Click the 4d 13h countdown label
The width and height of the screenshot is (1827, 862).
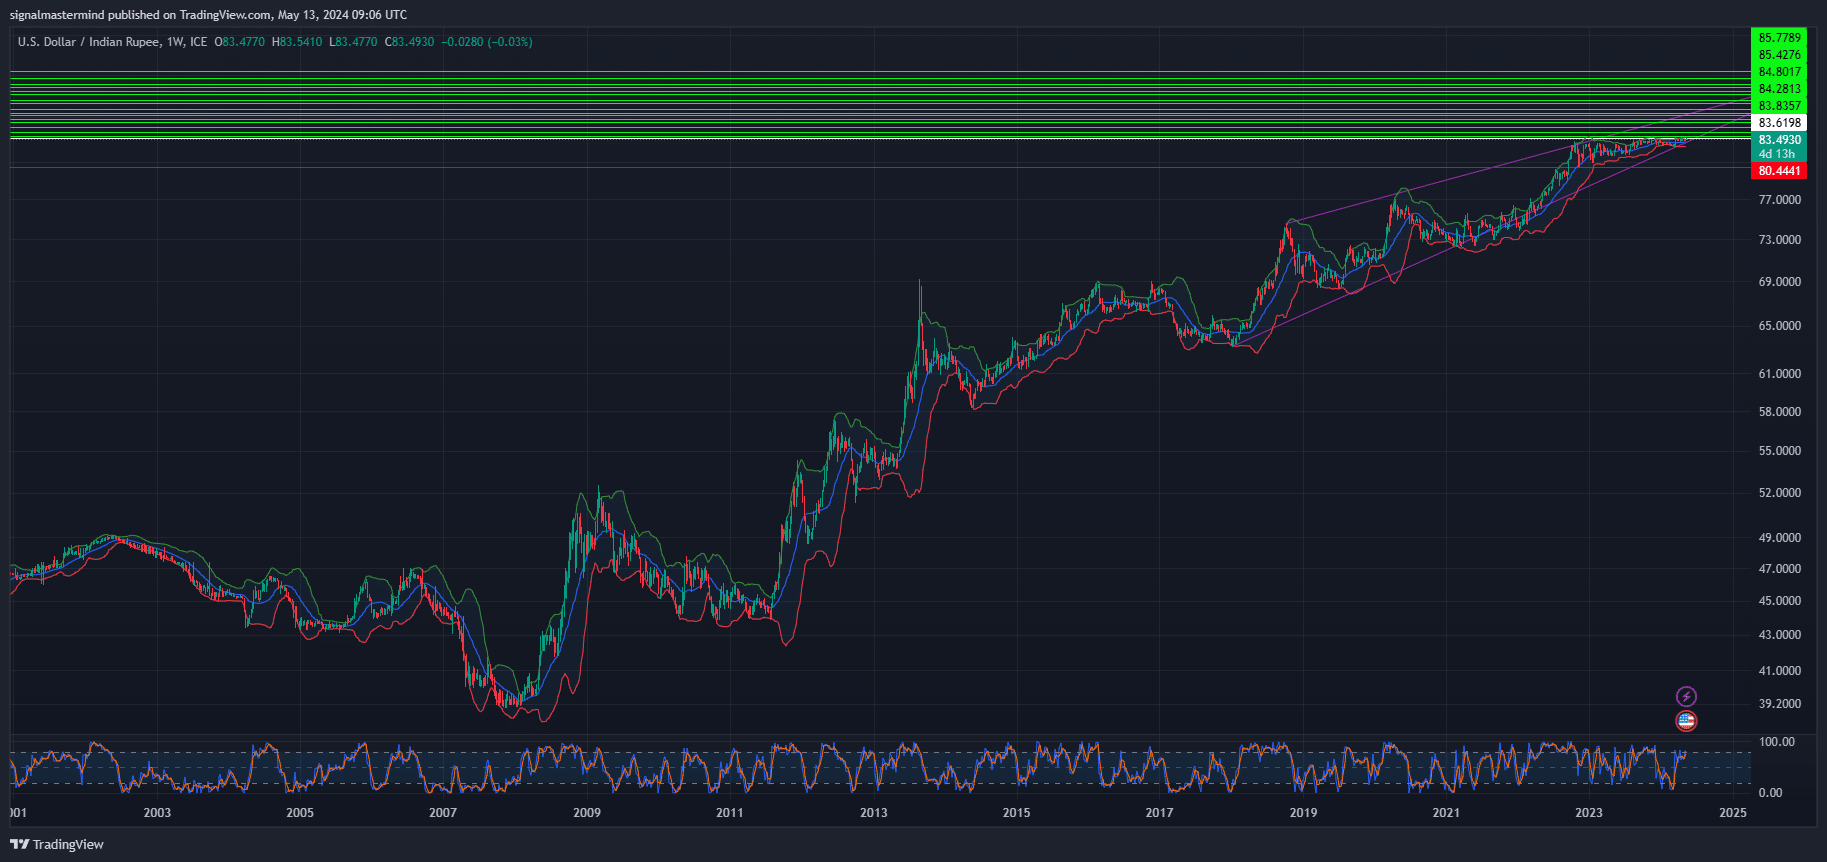tap(1777, 154)
